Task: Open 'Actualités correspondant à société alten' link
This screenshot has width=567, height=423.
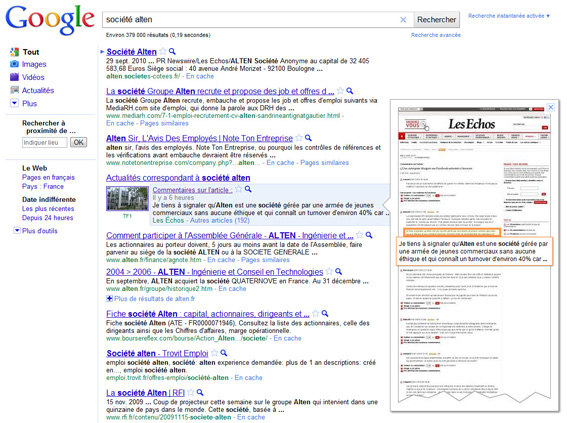Action: click(x=178, y=178)
